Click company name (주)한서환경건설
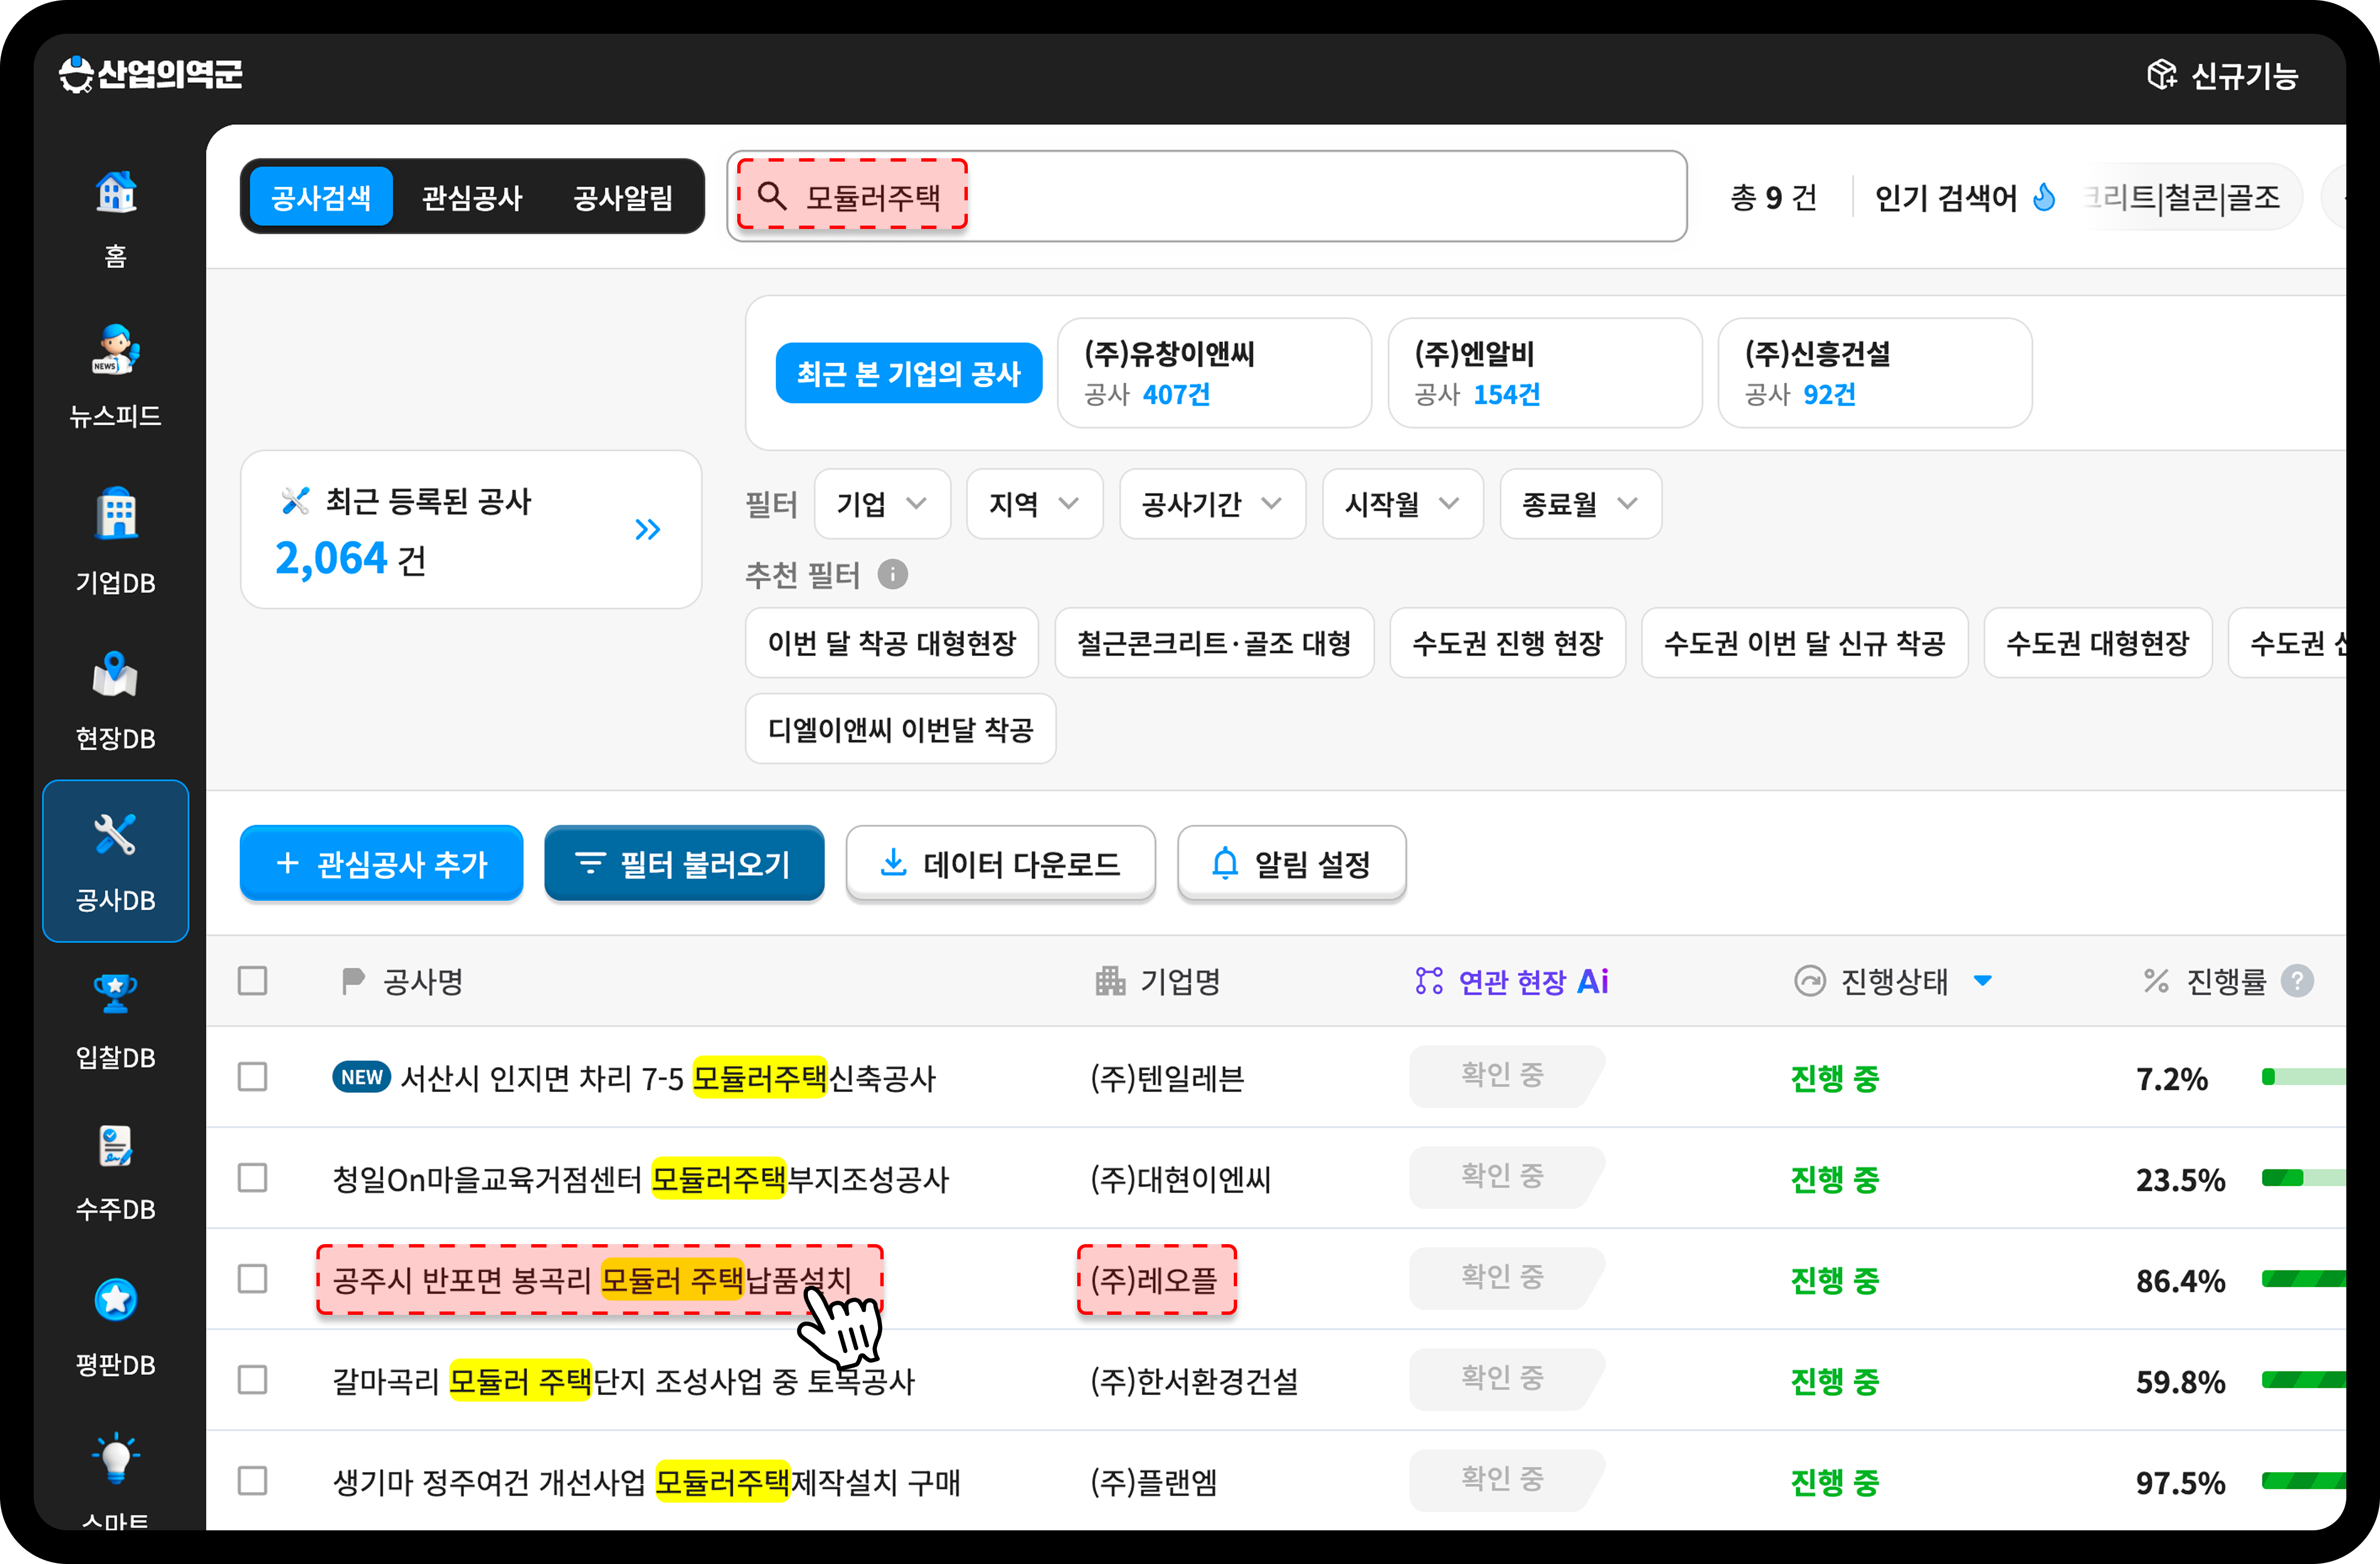The height and width of the screenshot is (1564, 2380). click(x=1194, y=1381)
